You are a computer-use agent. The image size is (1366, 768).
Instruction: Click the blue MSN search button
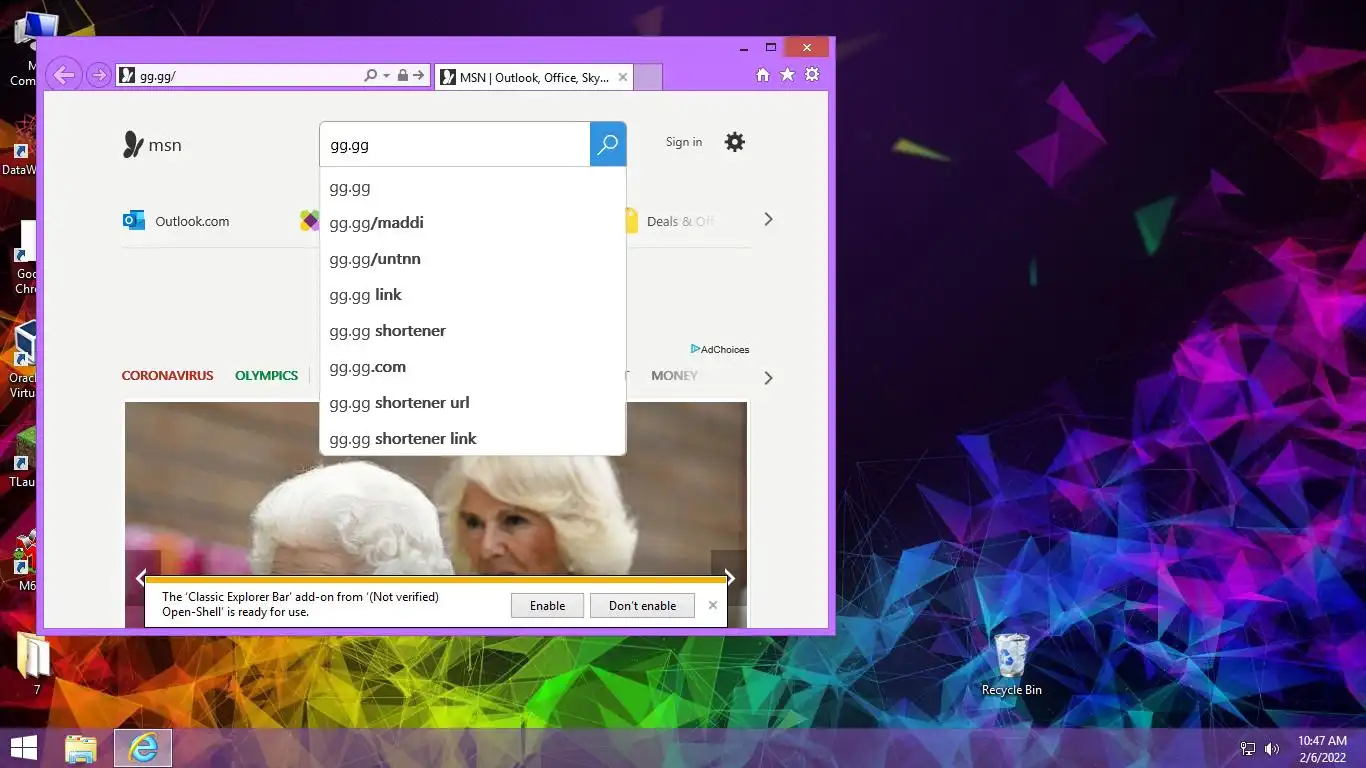(608, 145)
